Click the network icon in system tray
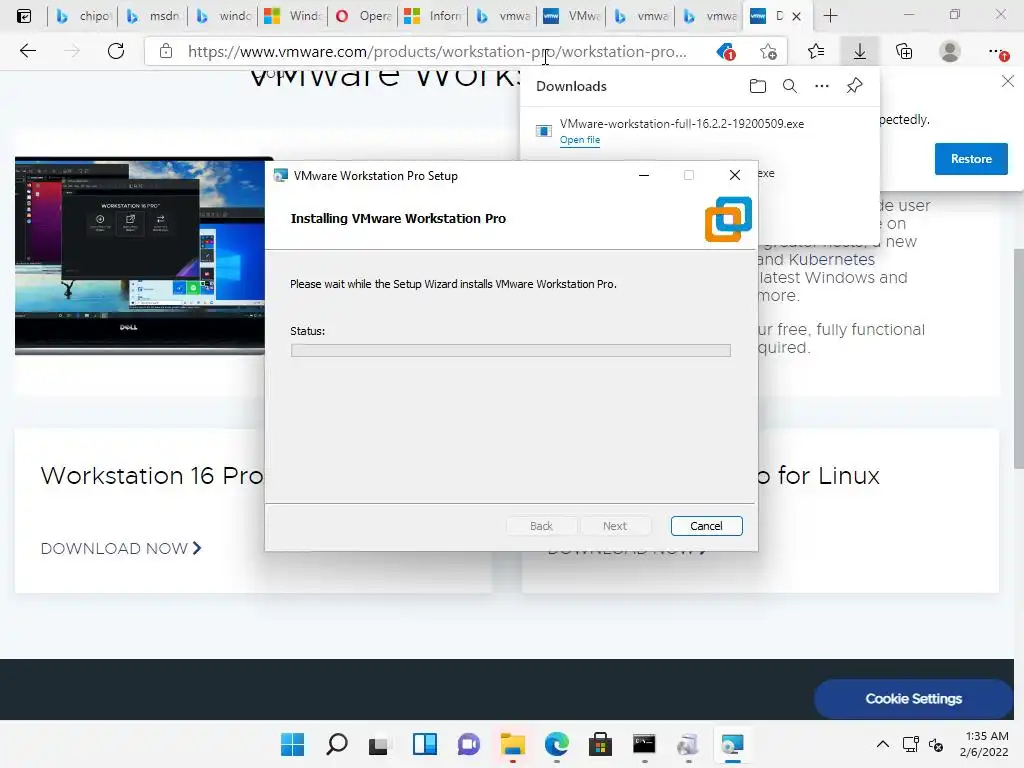This screenshot has width=1024, height=768. coord(910,744)
